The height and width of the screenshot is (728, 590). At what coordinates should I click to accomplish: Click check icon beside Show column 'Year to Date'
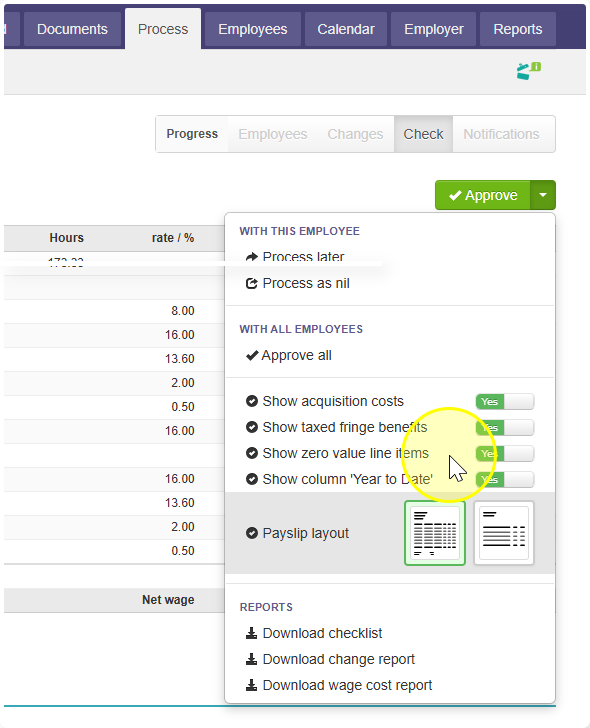pos(252,479)
